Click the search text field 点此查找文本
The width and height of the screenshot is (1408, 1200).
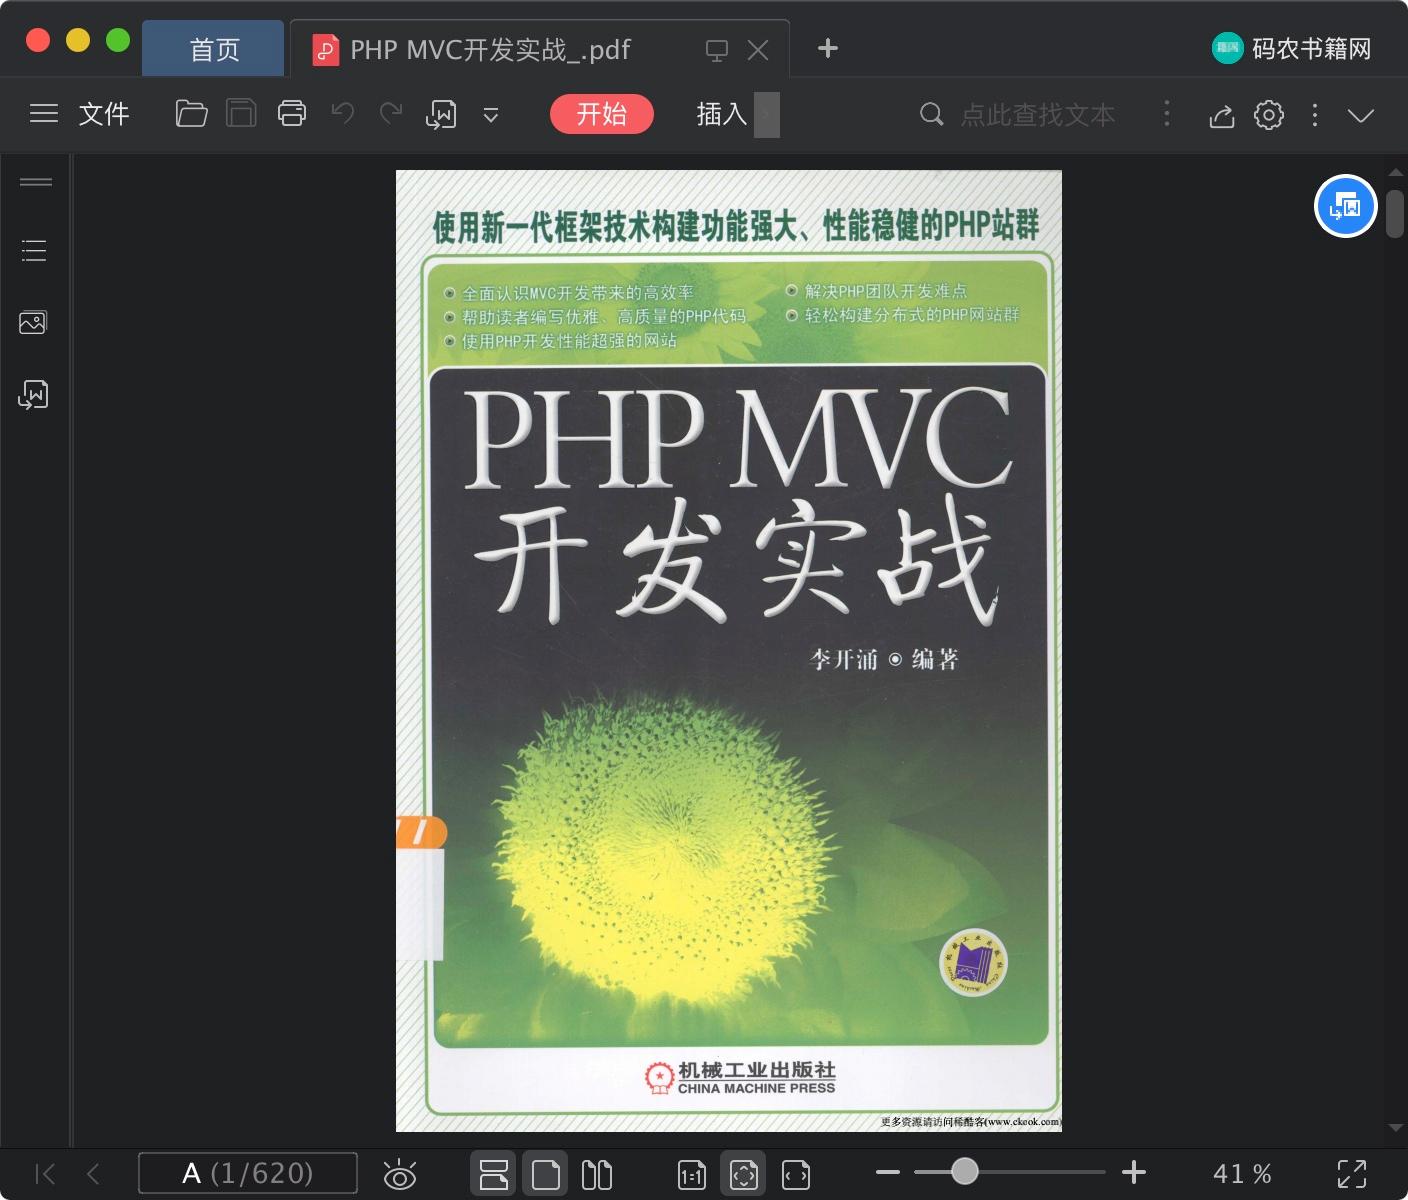(1038, 115)
